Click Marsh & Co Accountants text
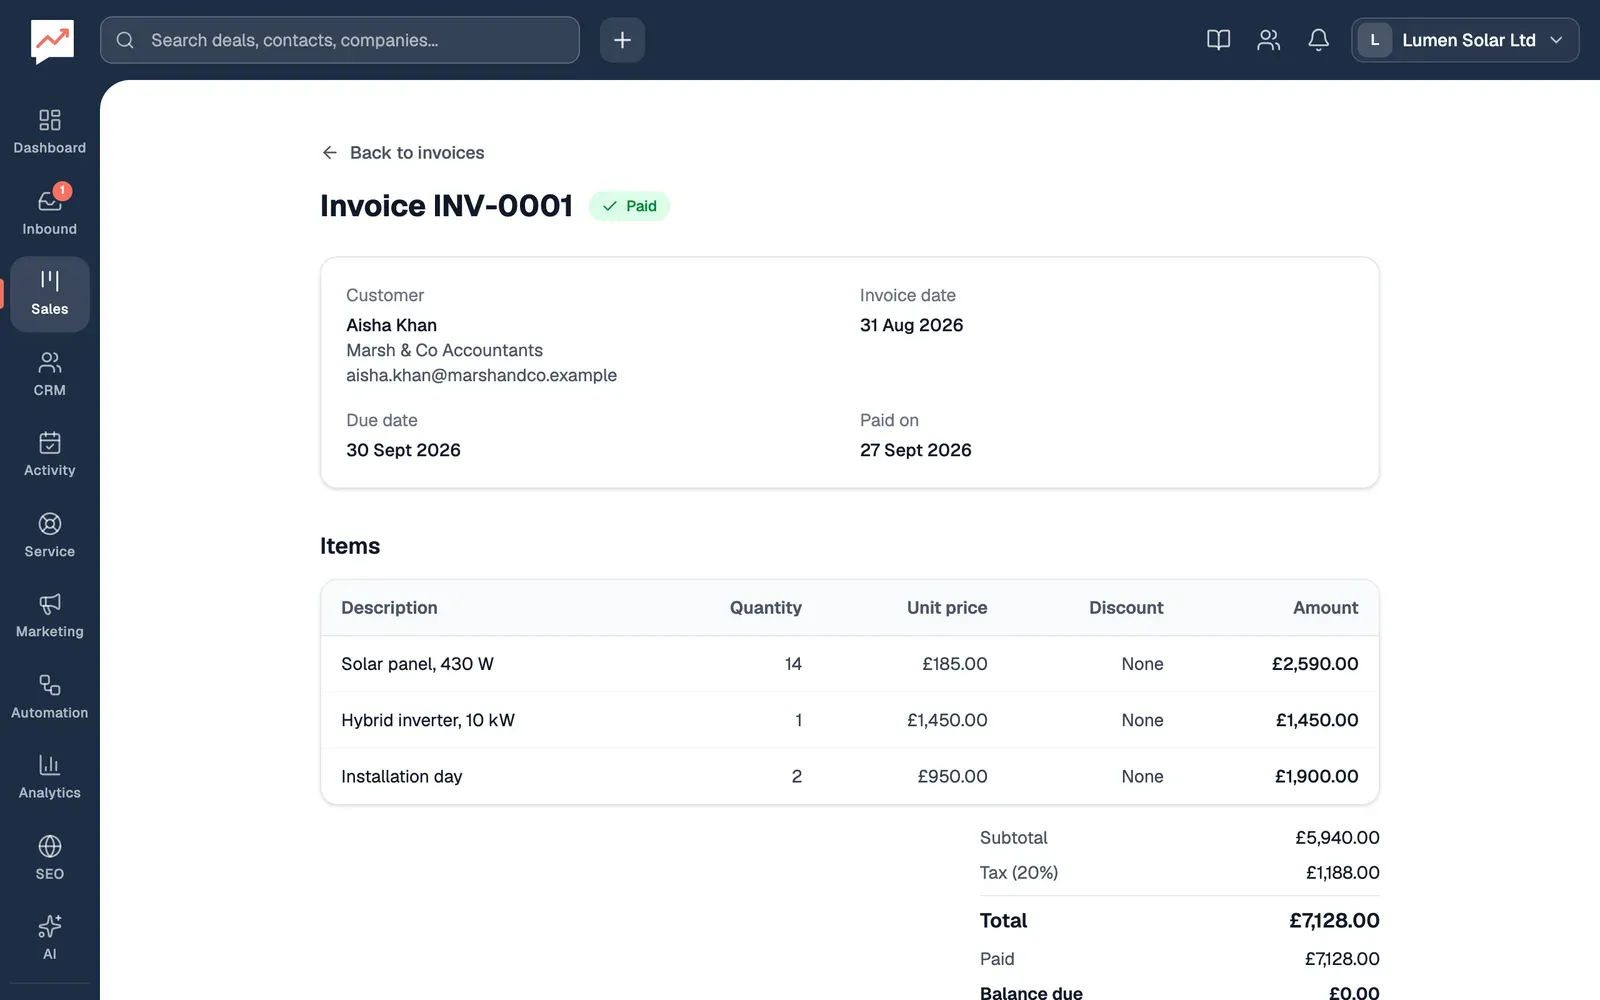This screenshot has width=1600, height=1000. tap(444, 350)
